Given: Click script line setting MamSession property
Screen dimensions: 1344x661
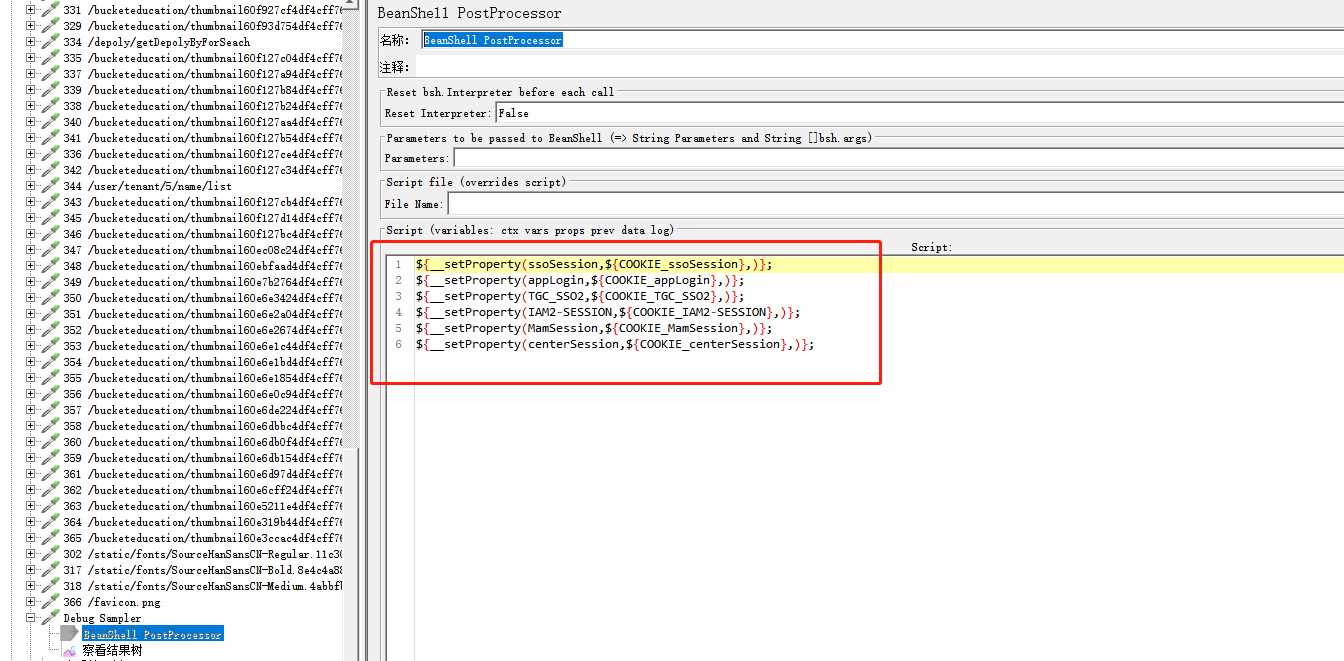Looking at the screenshot, I should pyautogui.click(x=594, y=328).
